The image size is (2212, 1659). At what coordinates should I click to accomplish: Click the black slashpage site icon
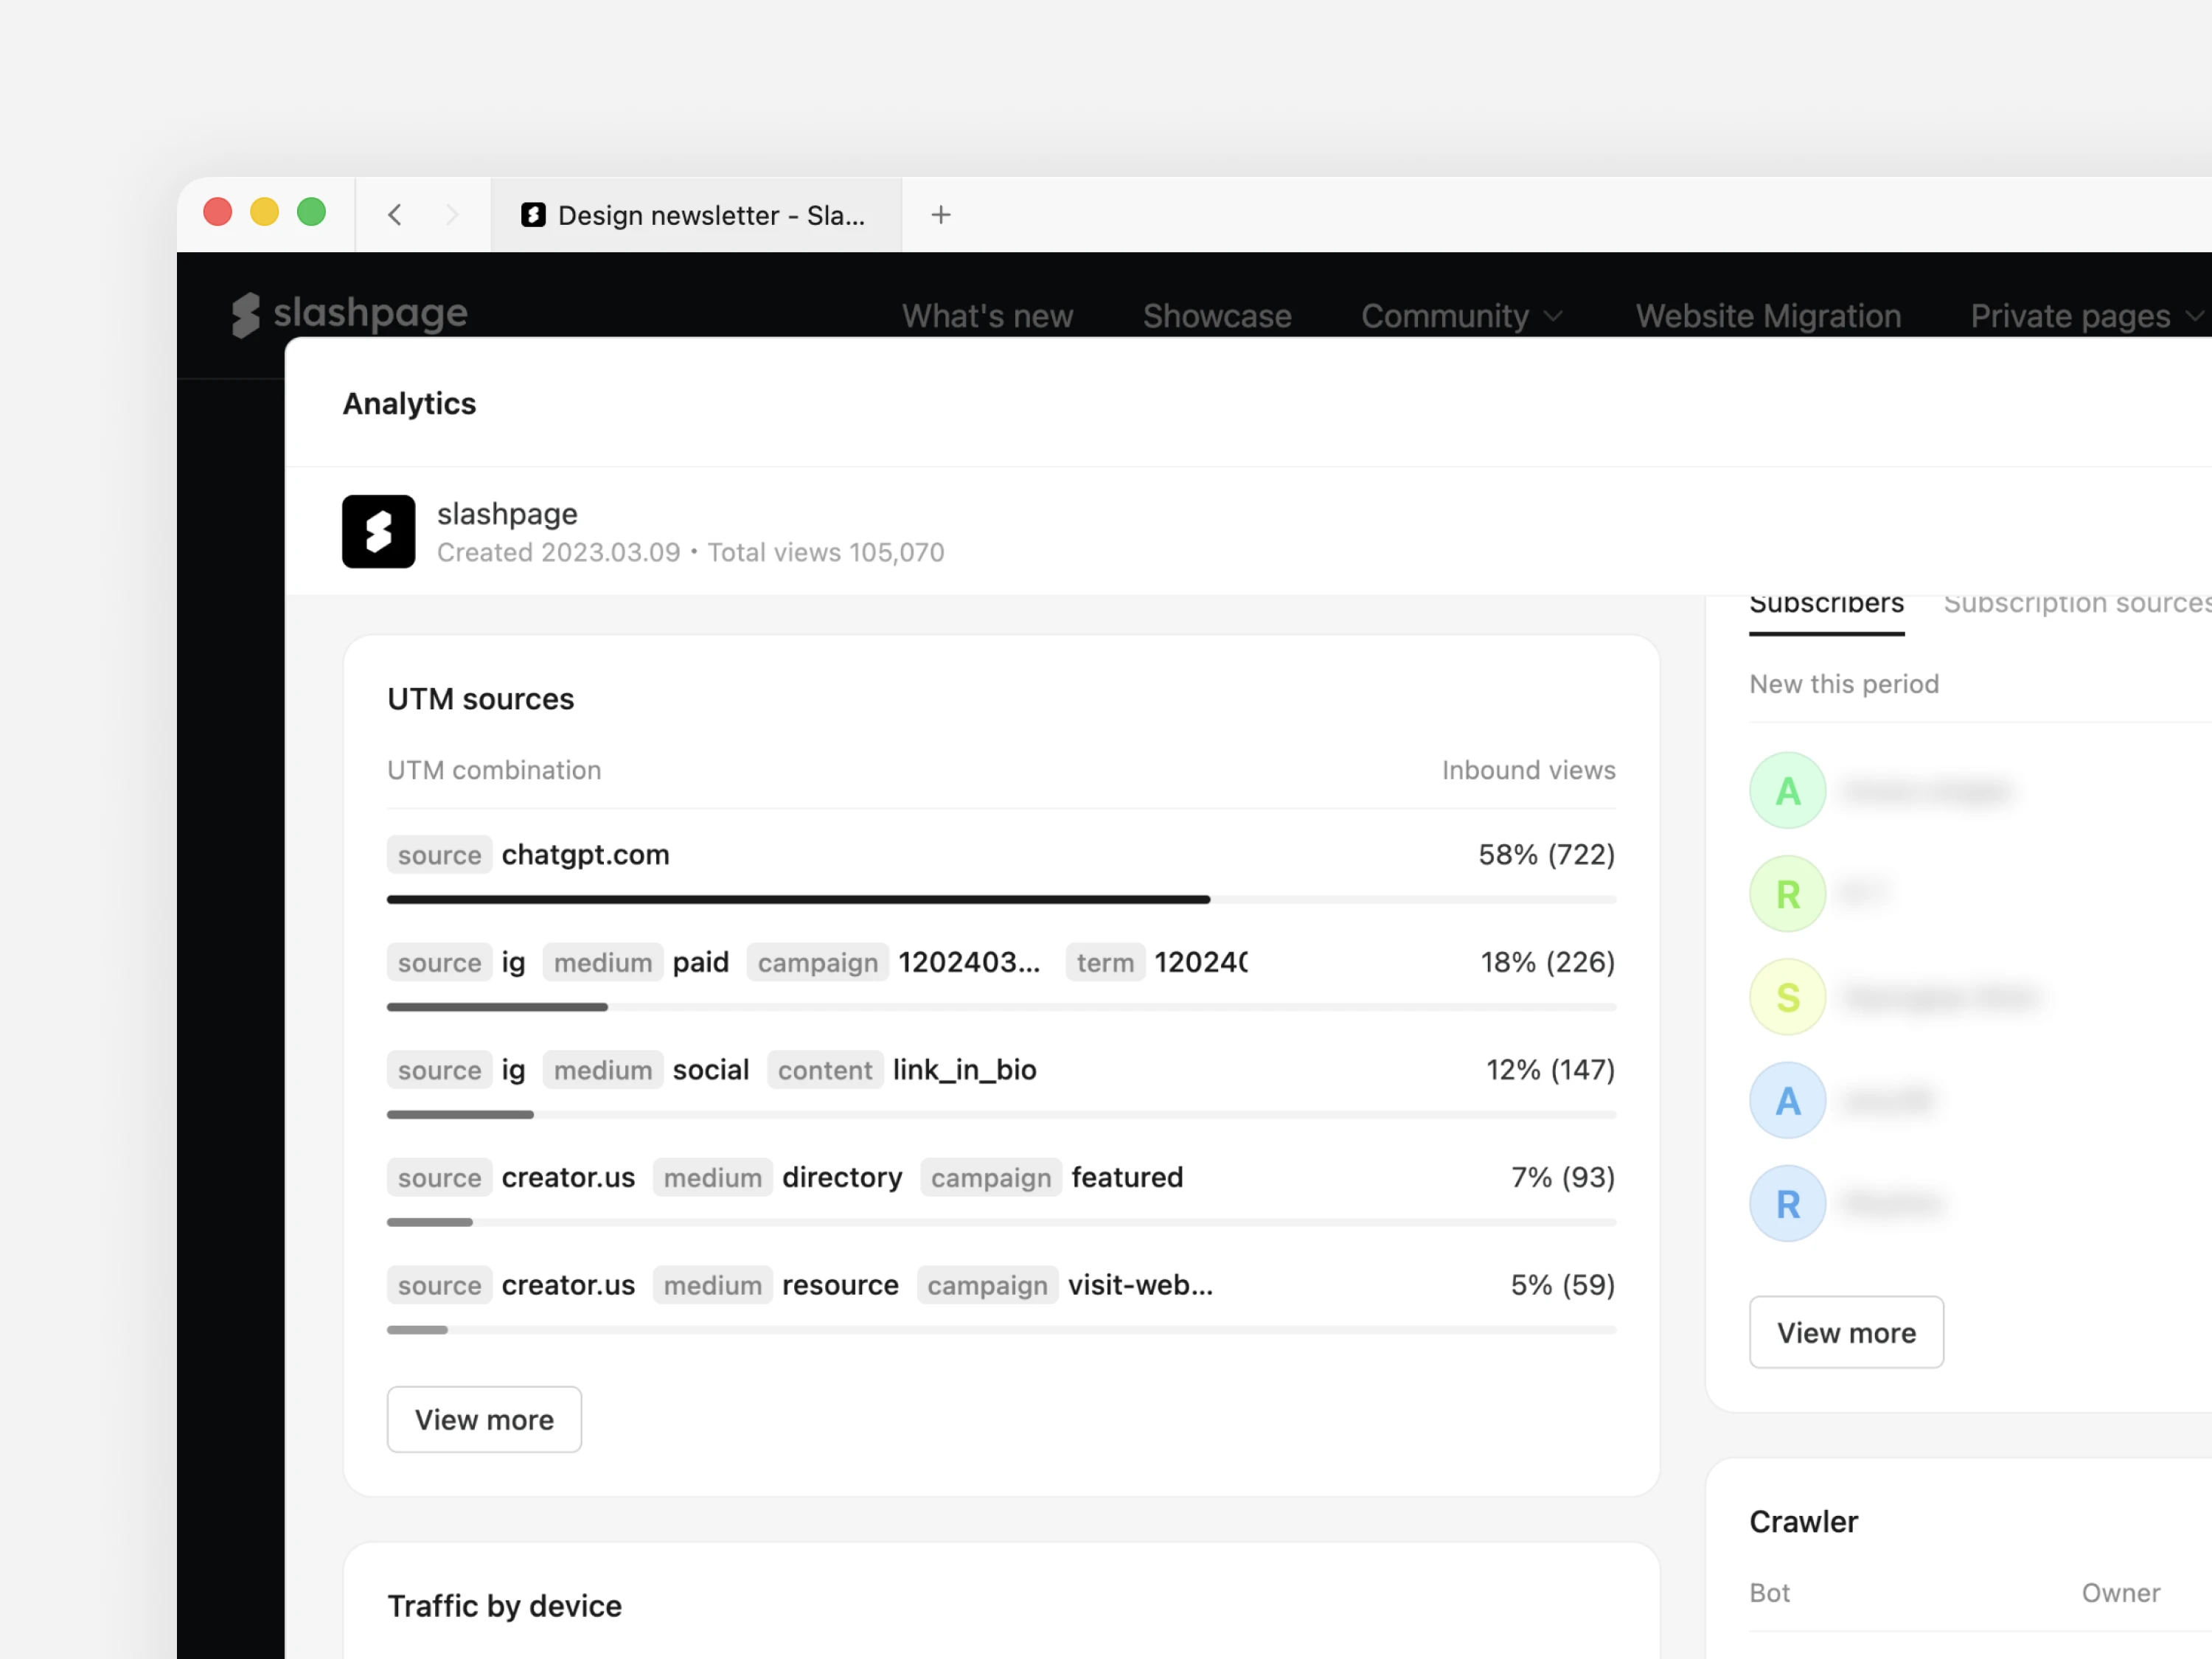379,532
